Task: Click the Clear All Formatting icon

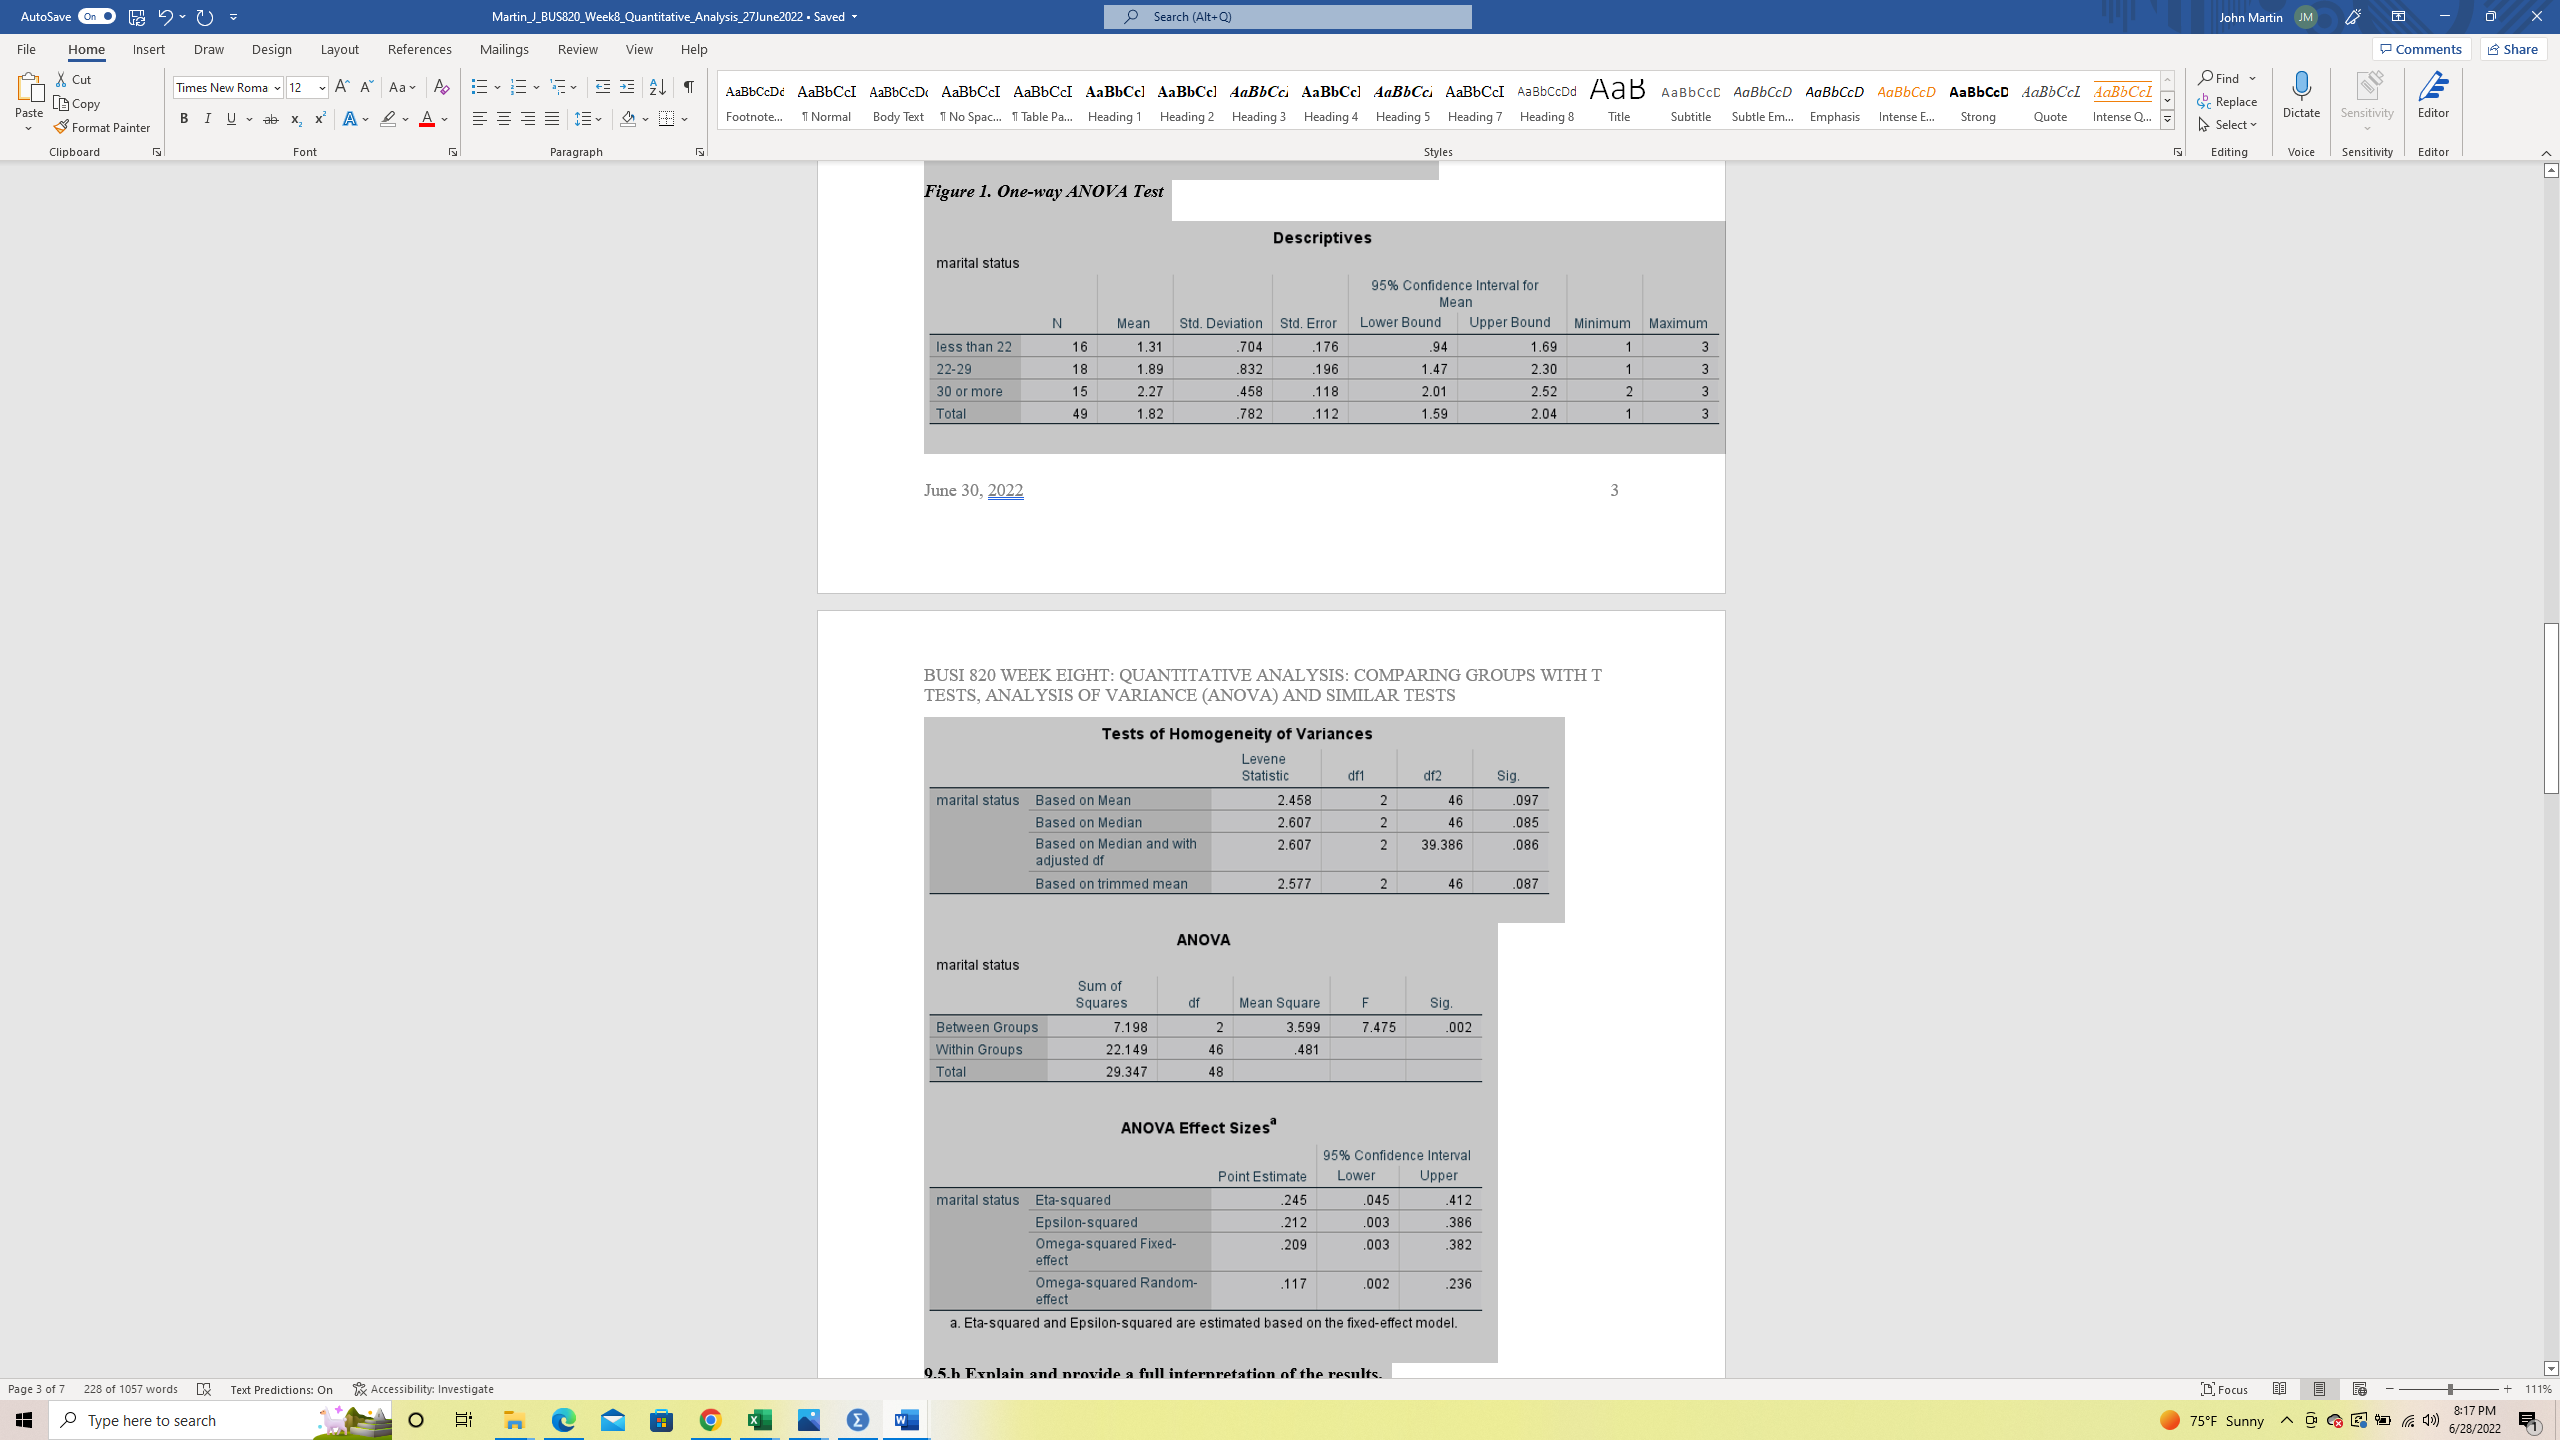Action: tap(443, 87)
